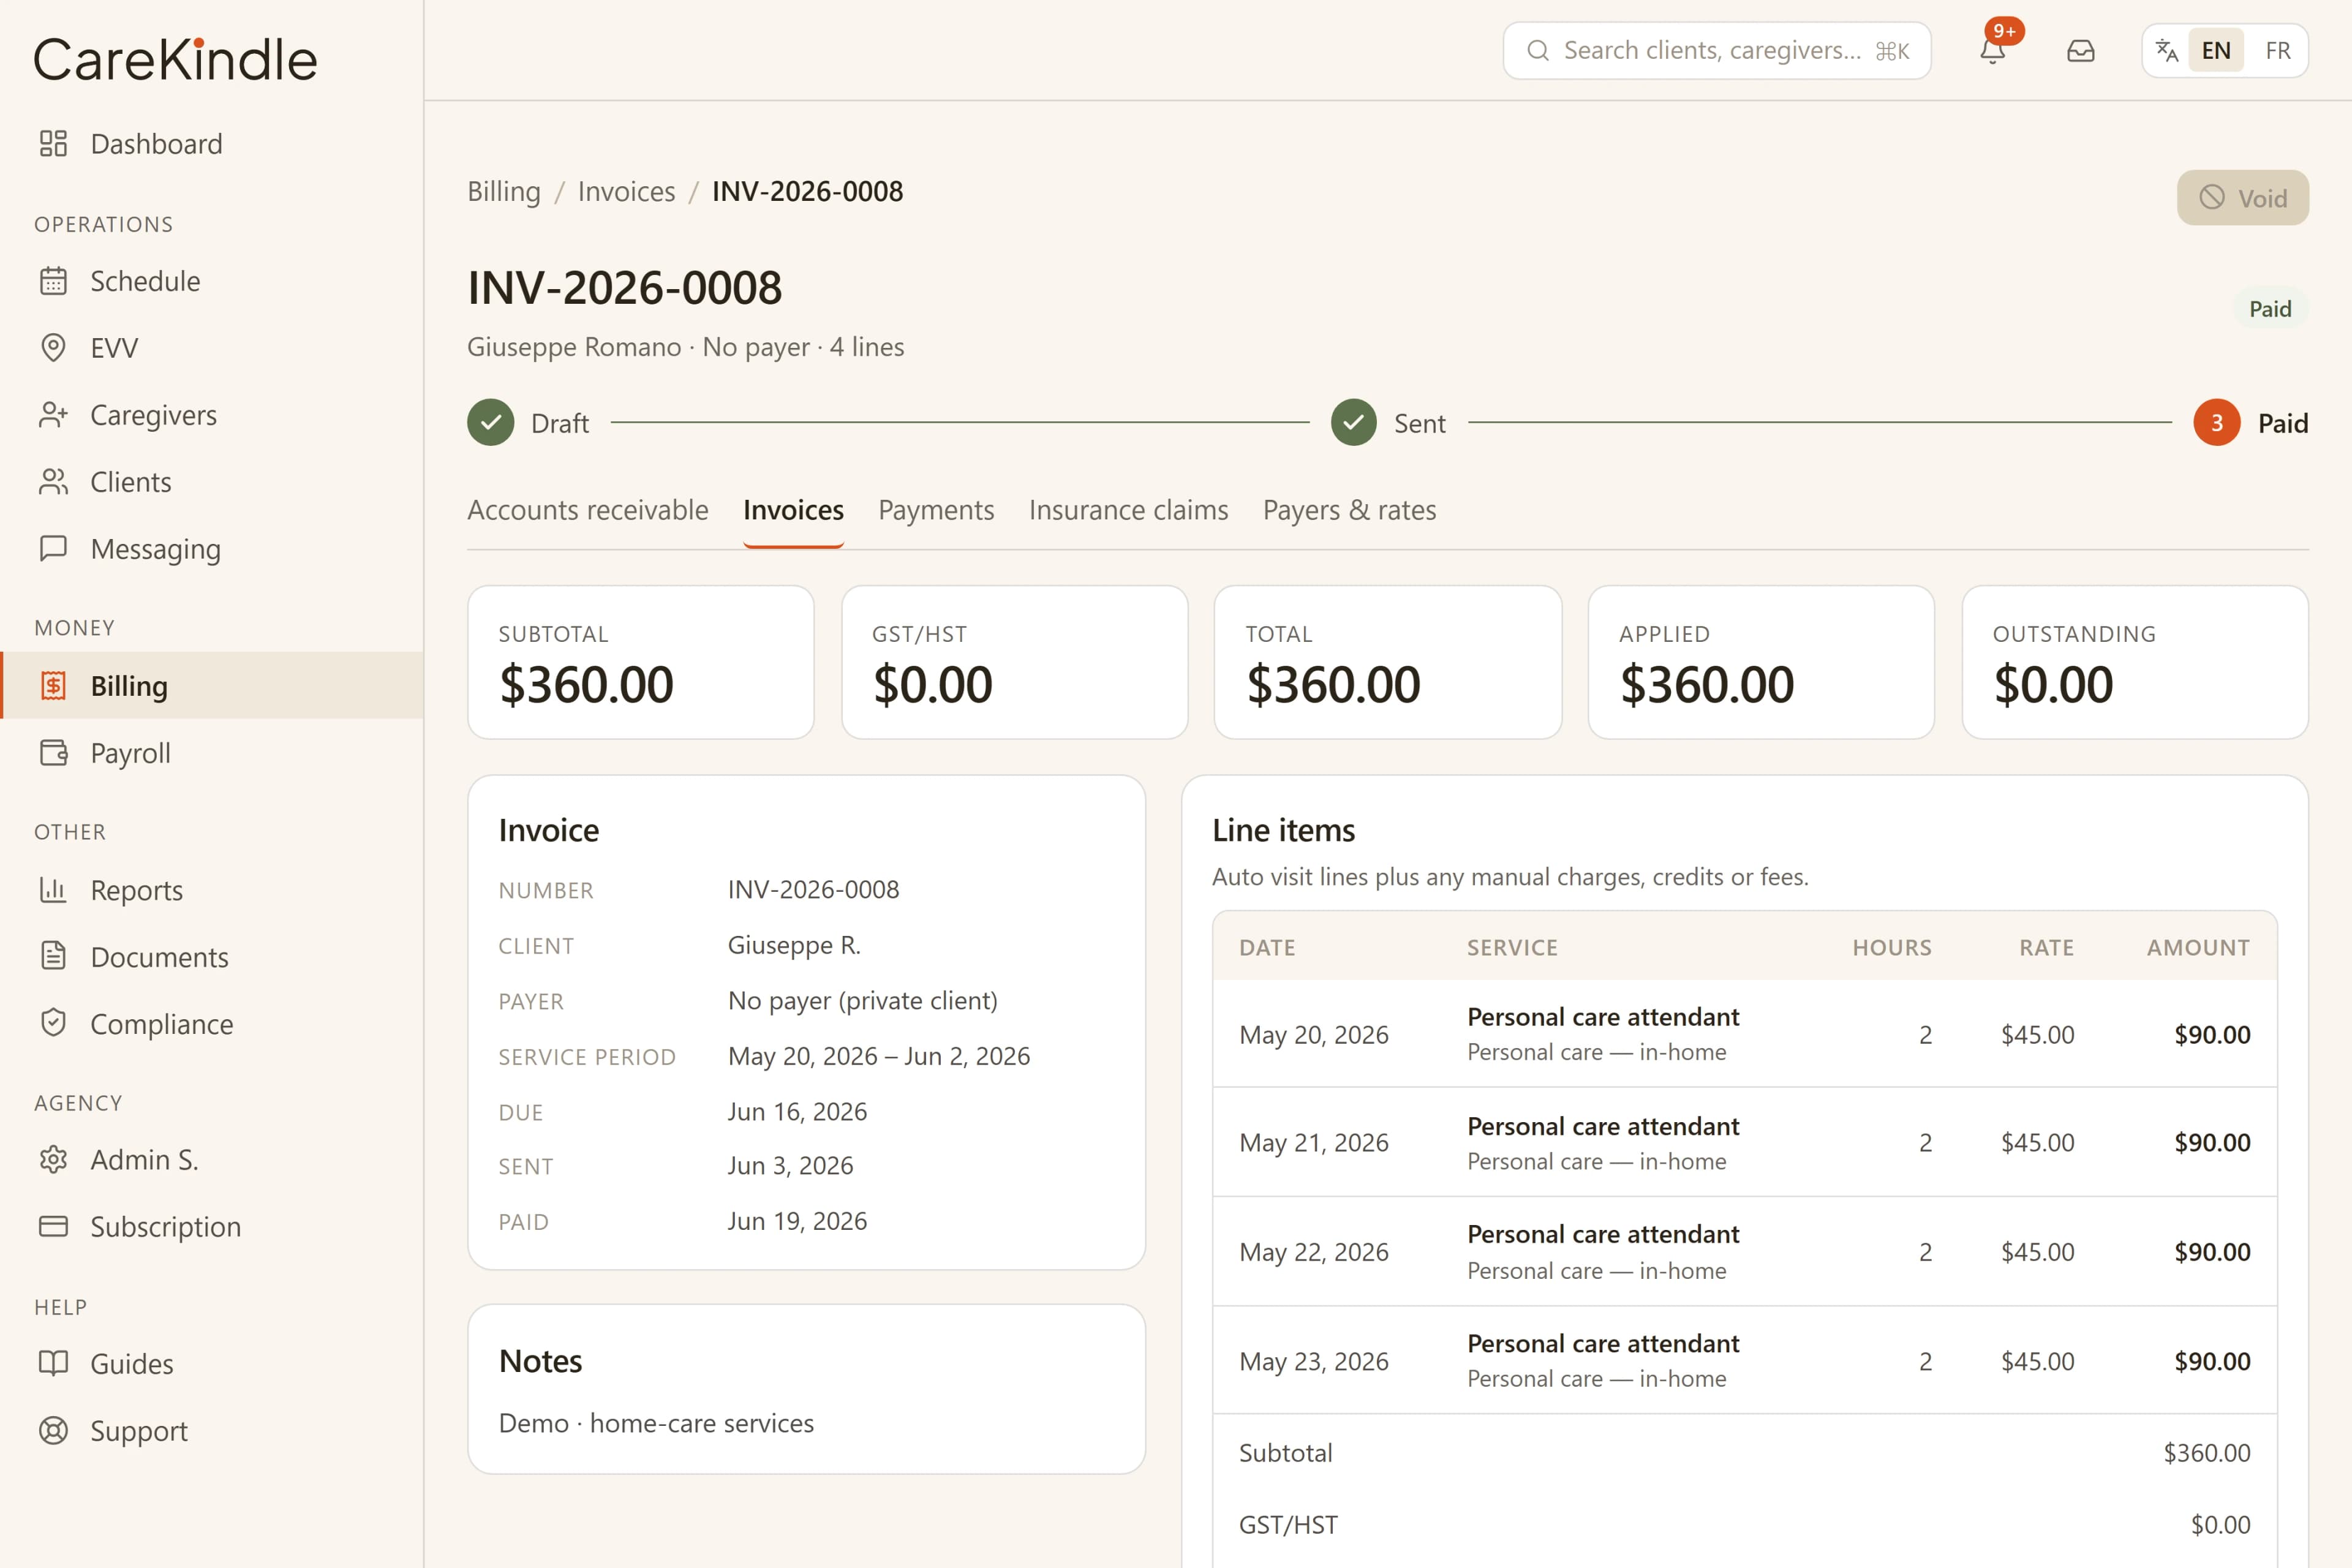The height and width of the screenshot is (1568, 2352).
Task: Click the HOURS column header
Action: pyautogui.click(x=1891, y=947)
